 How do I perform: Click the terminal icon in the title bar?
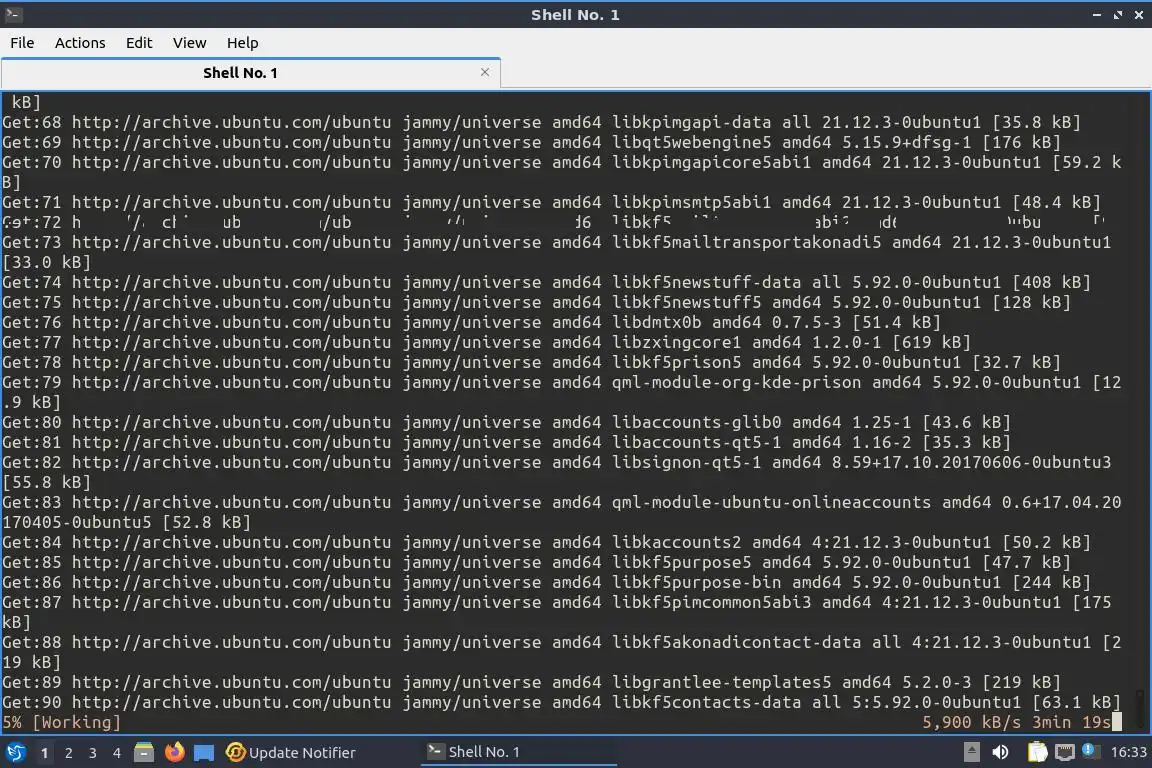pos(13,14)
